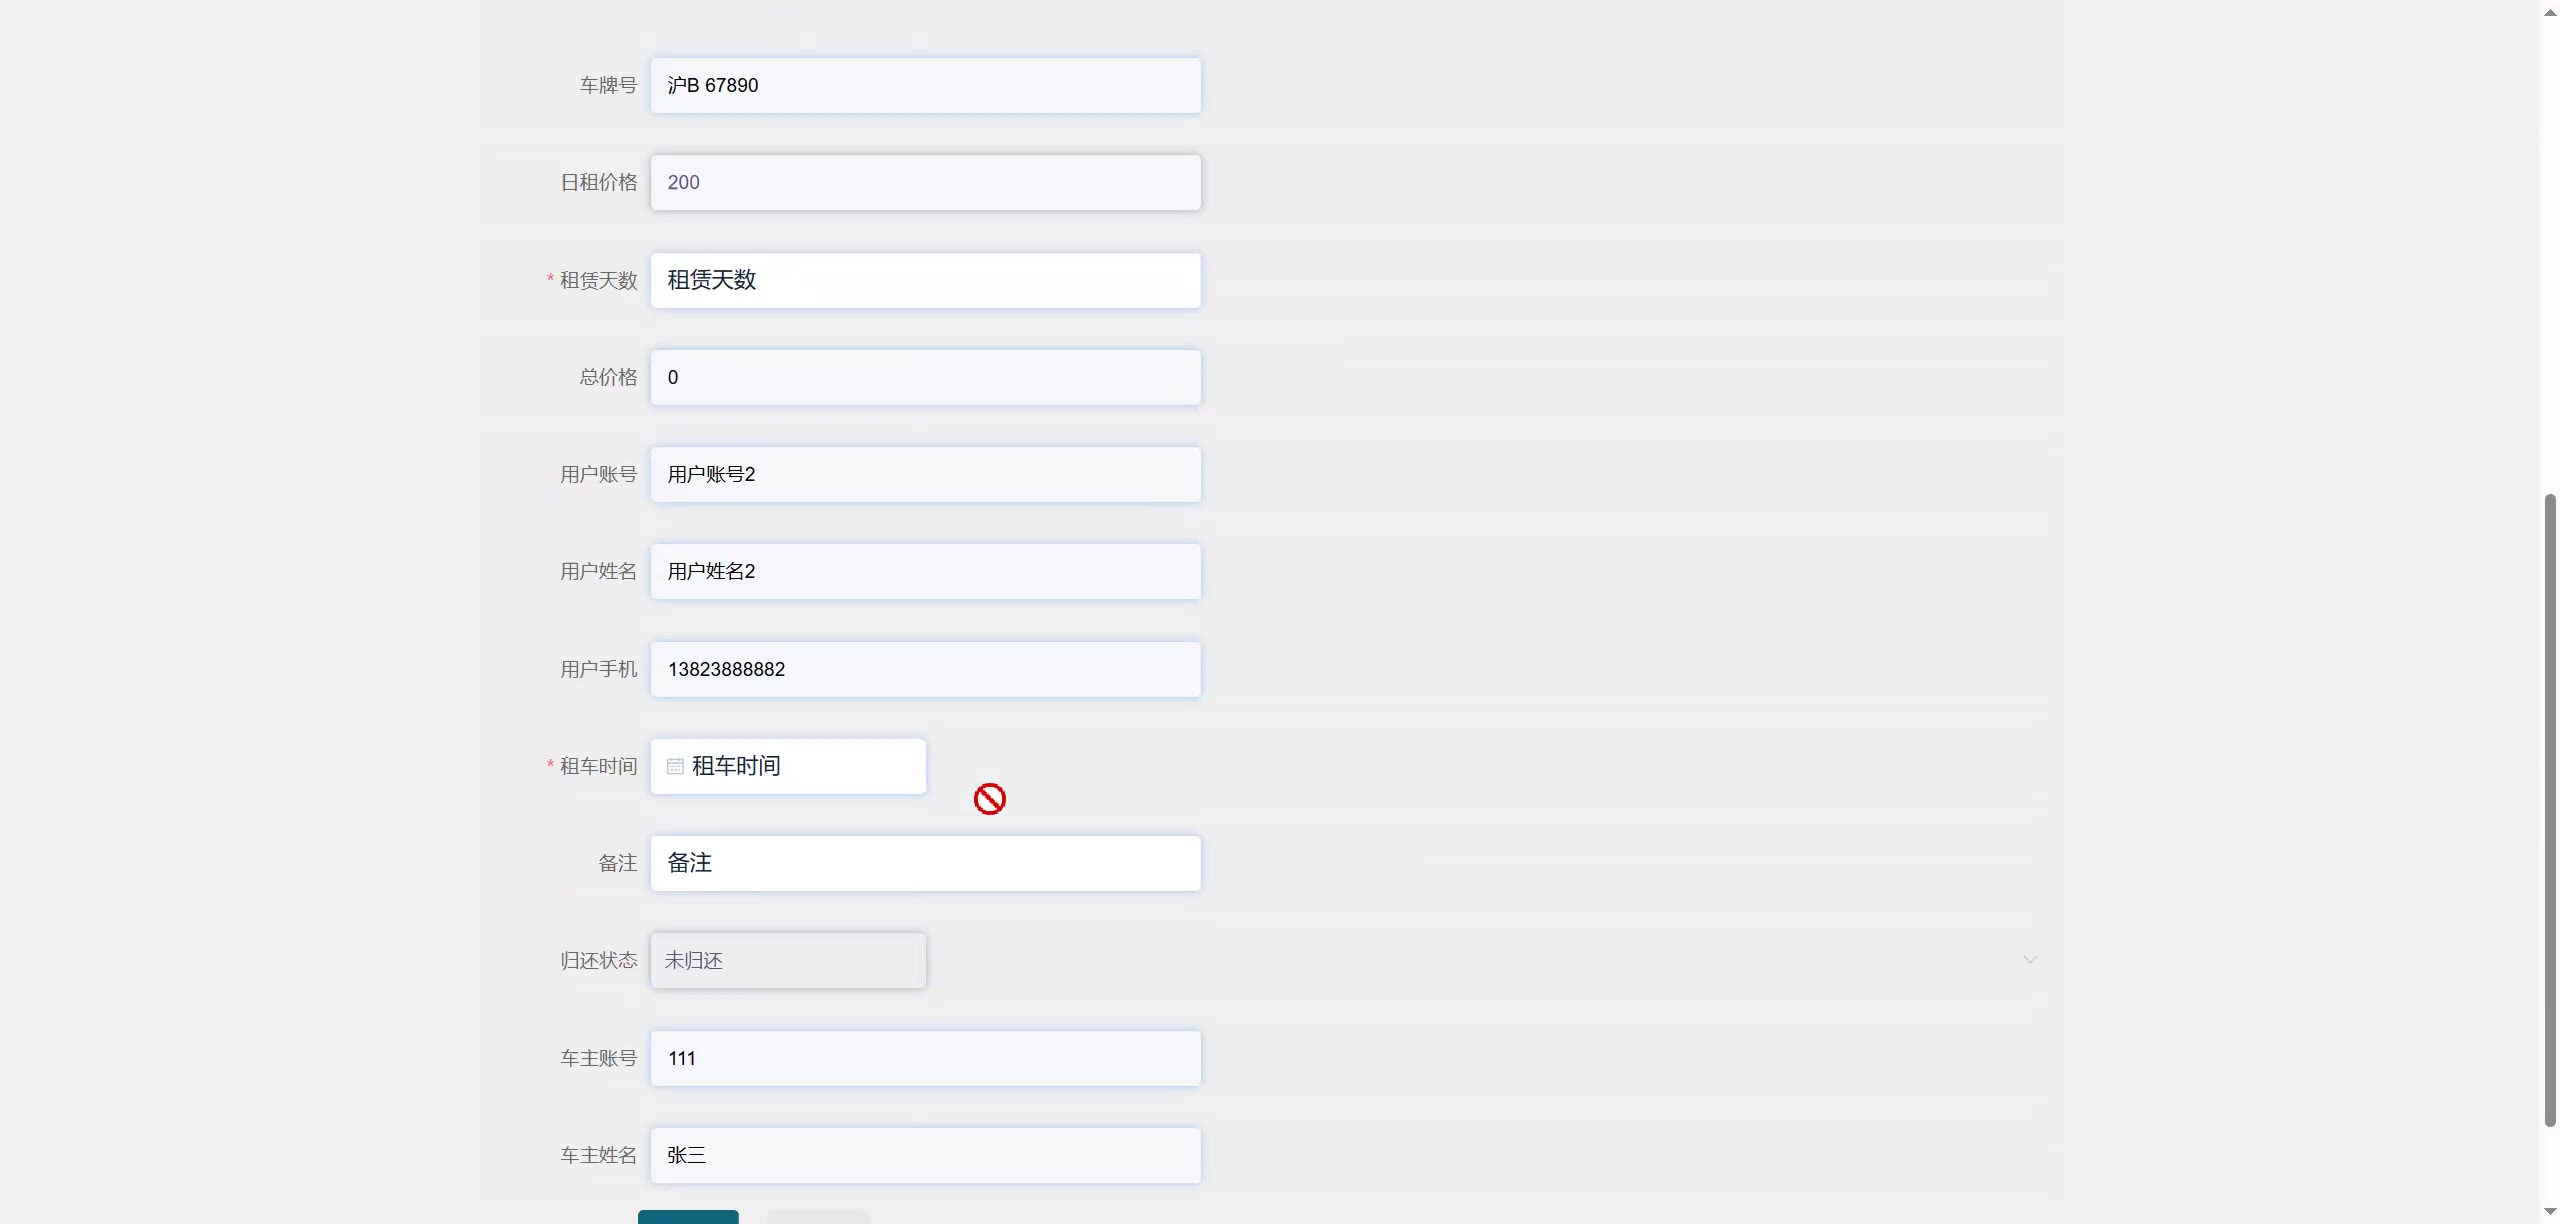This screenshot has height=1224, width=2560.
Task: Click the scrollbar up arrow
Action: tap(2550, 12)
